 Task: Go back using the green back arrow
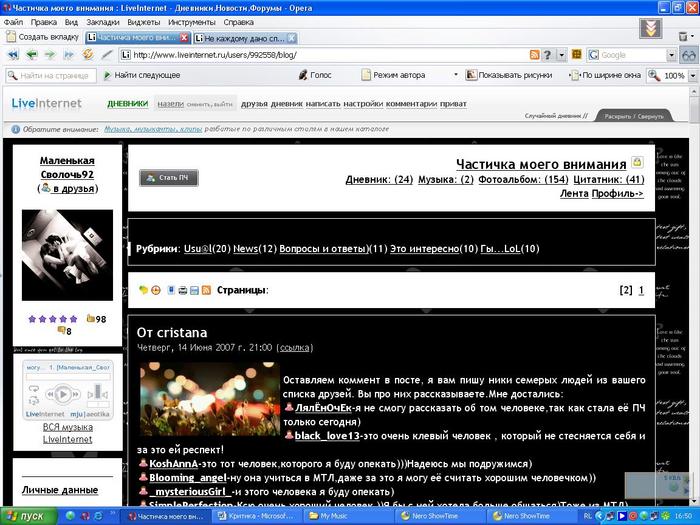[x=31, y=55]
